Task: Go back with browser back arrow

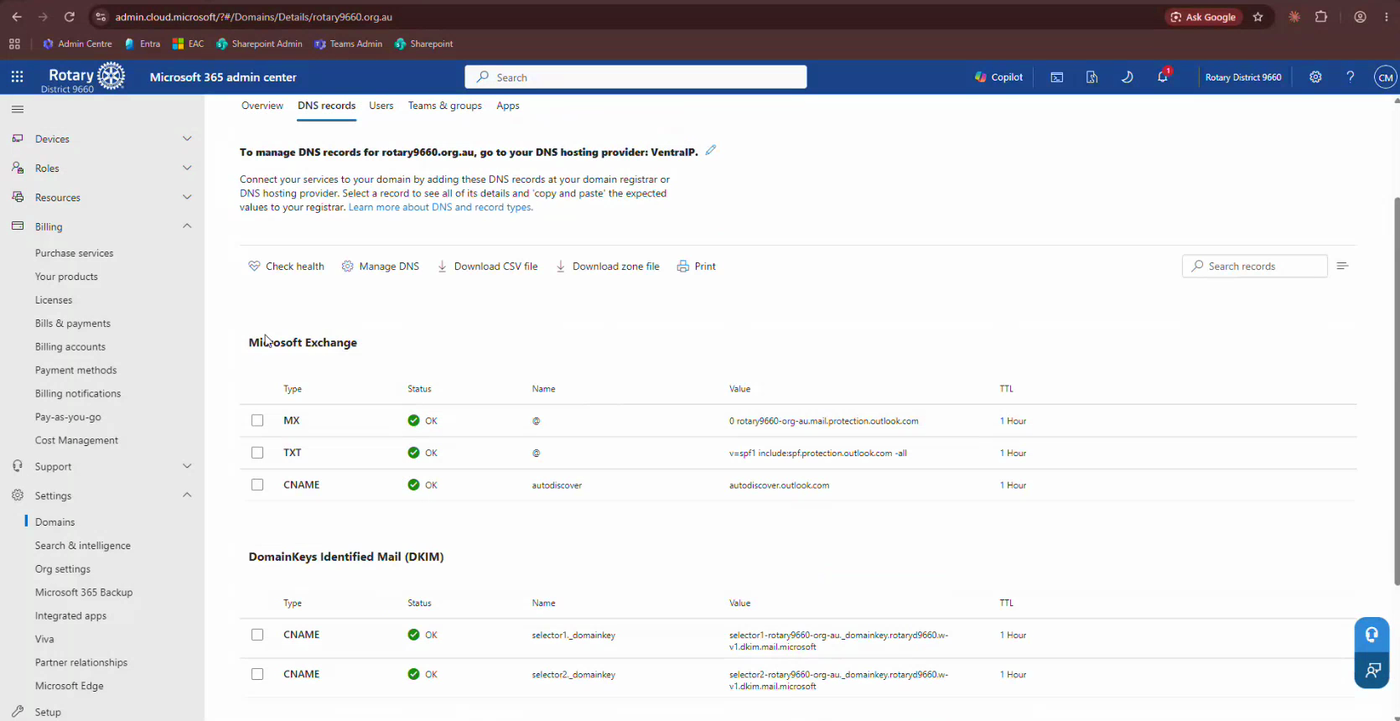Action: click(x=16, y=17)
